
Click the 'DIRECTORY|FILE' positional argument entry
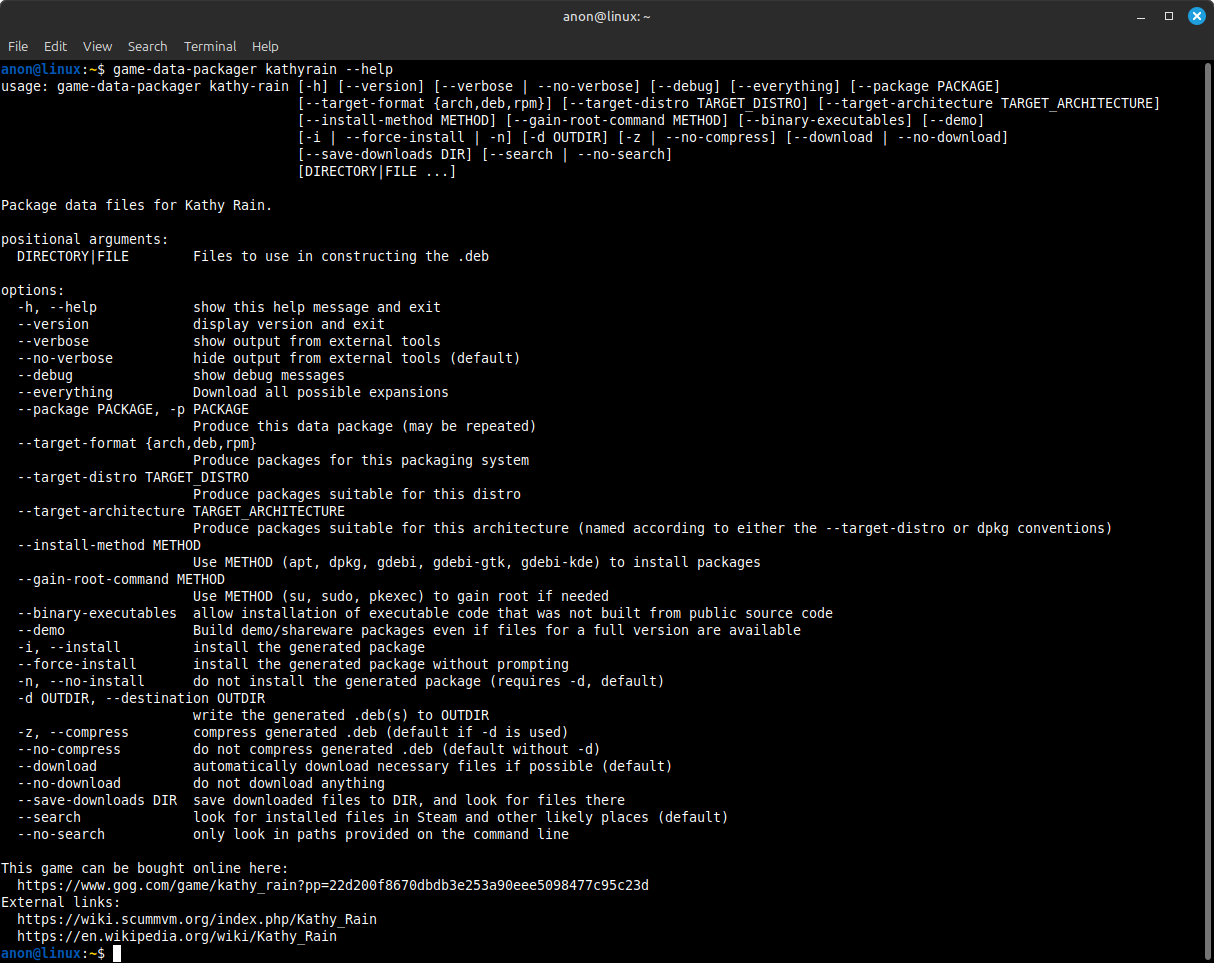tap(73, 256)
